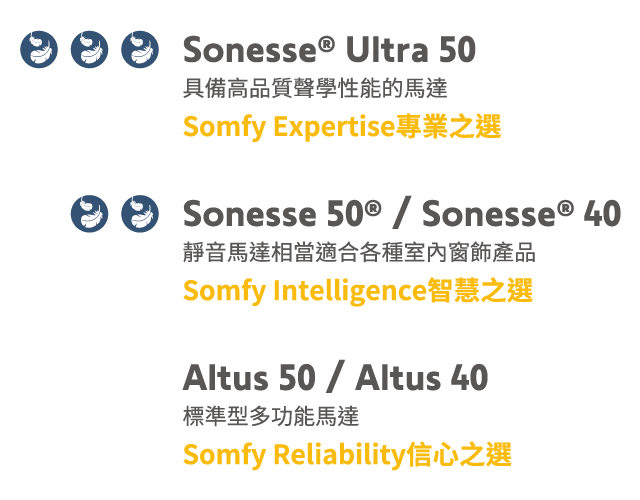Click the slash between Sonesse 50 and Sonesse 40
640x500 pixels.
pyautogui.click(x=402, y=213)
